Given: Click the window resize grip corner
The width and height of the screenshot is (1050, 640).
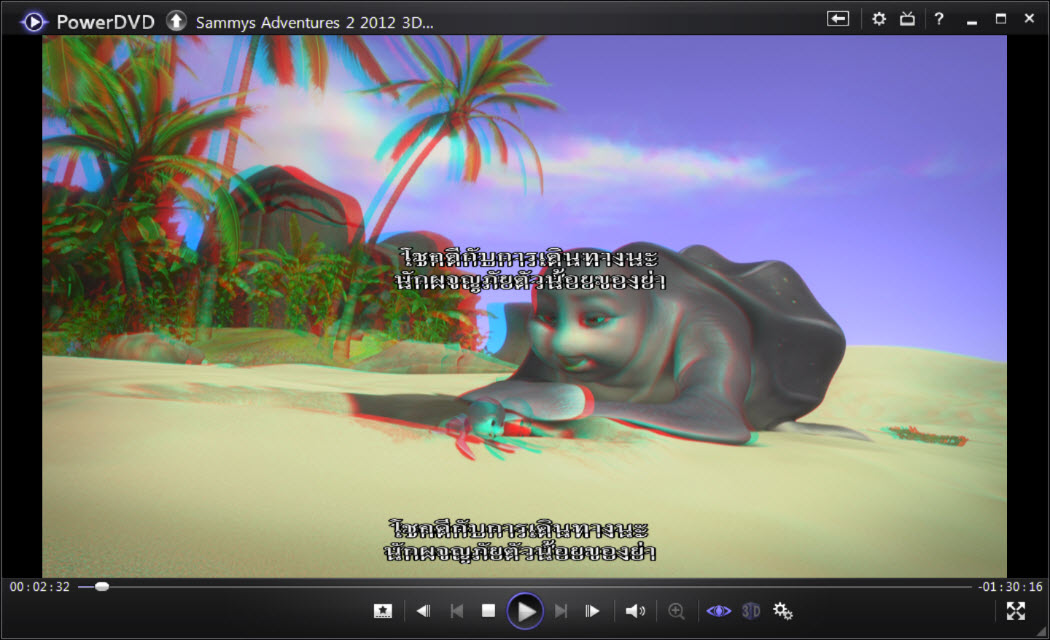Looking at the screenshot, I should 1041,631.
